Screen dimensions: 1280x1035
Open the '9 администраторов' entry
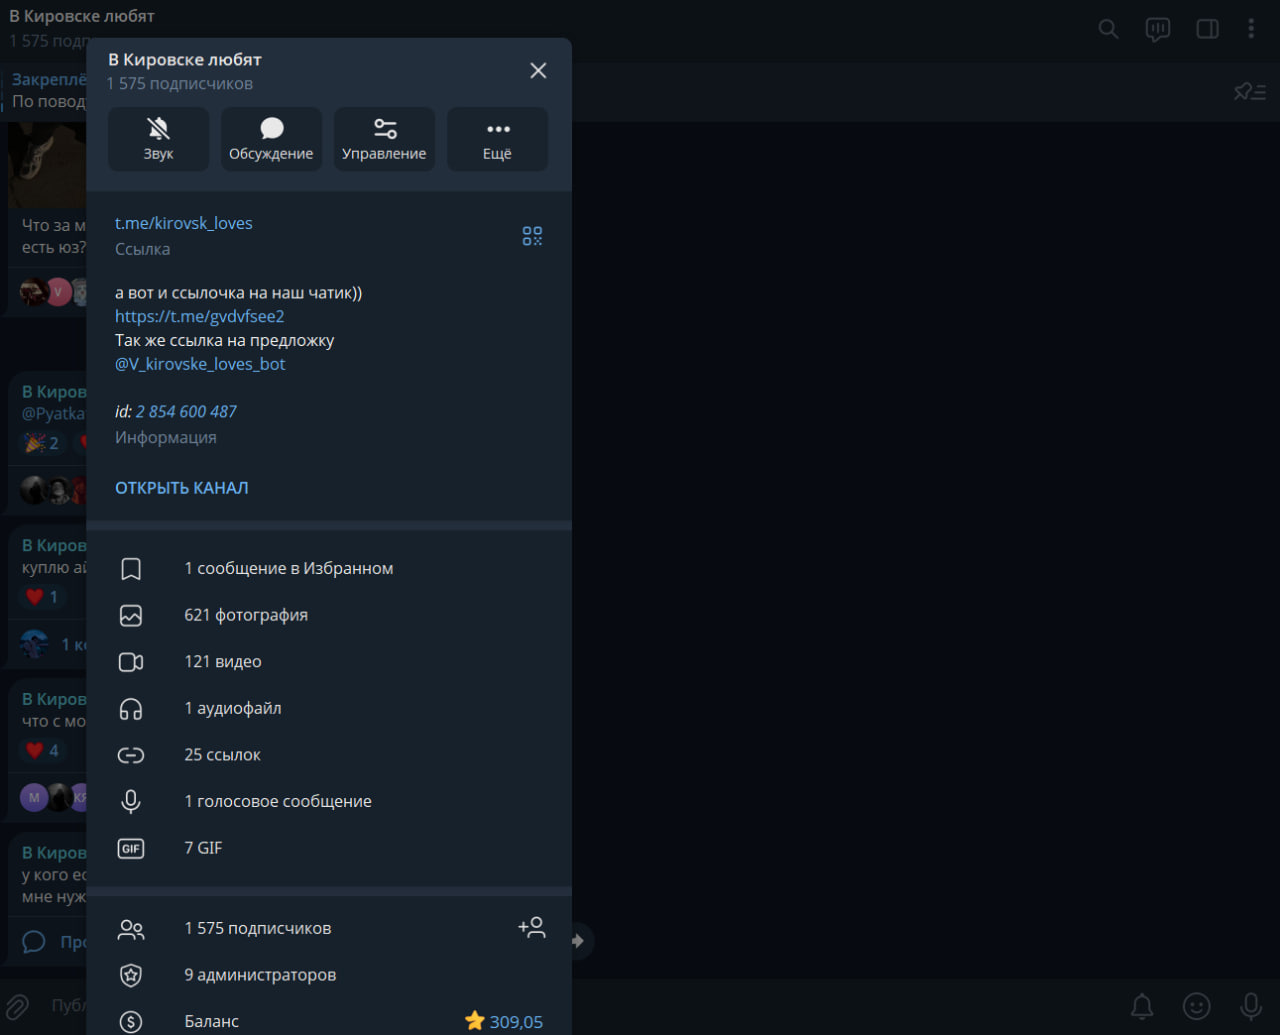[x=260, y=975]
